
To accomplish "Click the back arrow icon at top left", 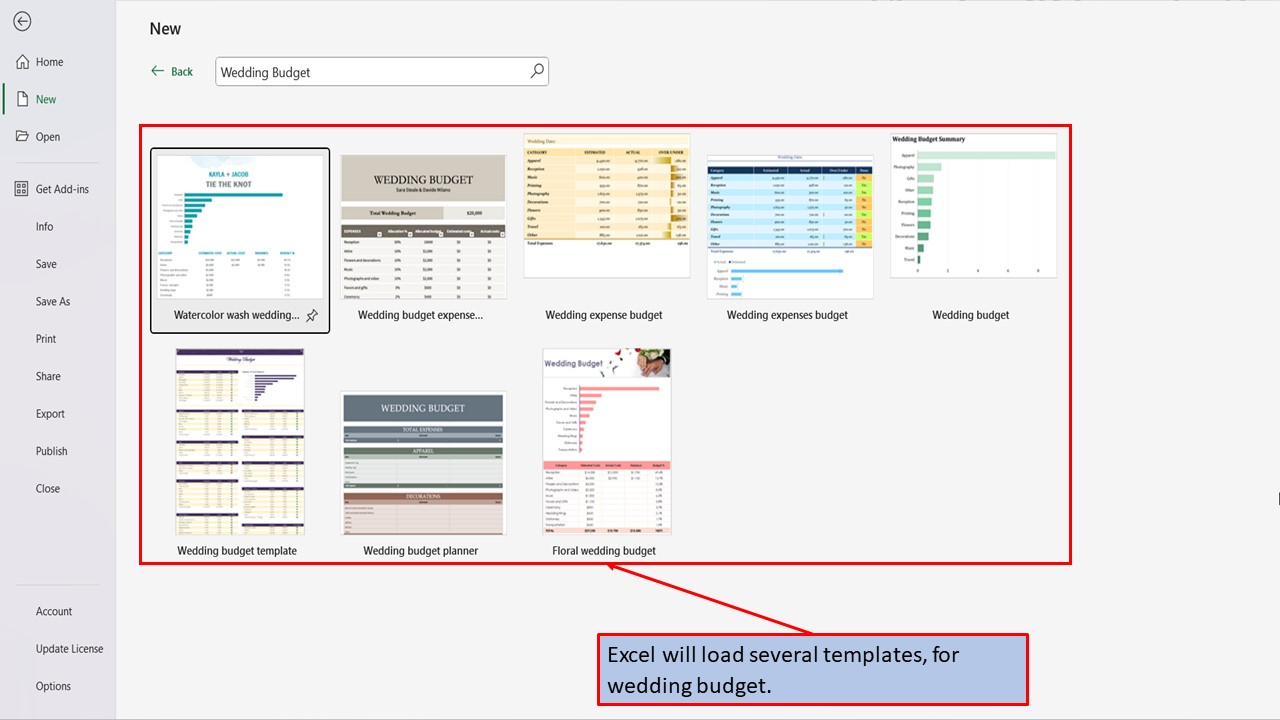I will (x=22, y=21).
